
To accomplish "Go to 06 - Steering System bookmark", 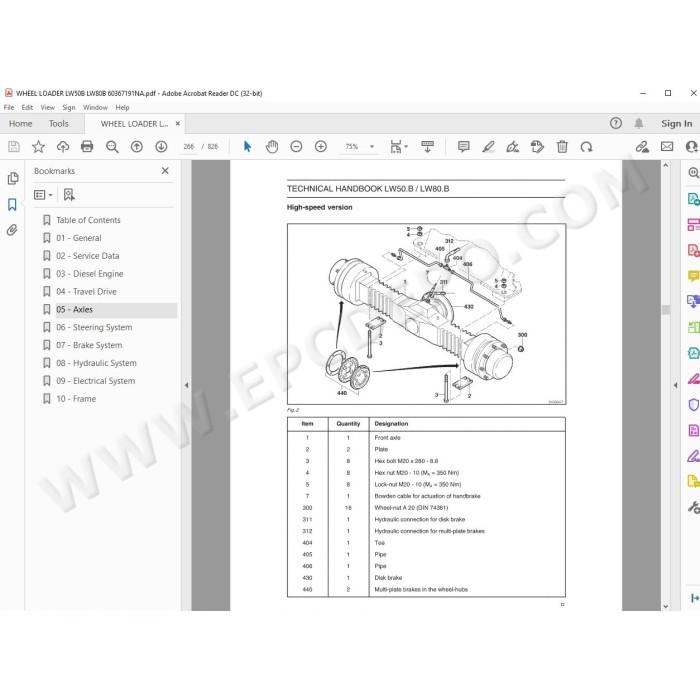I will click(94, 327).
